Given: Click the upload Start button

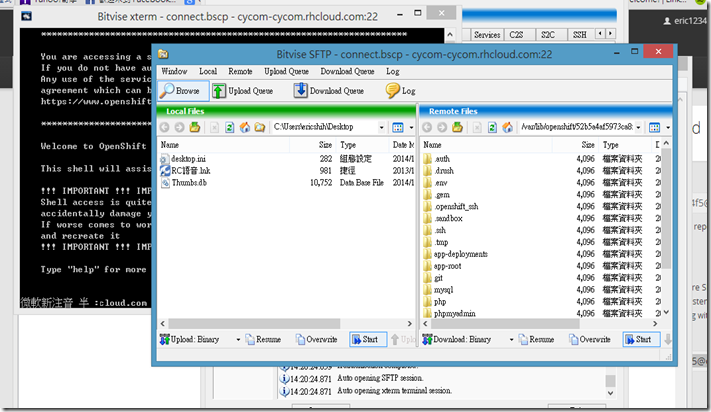Looking at the screenshot, I should click(x=368, y=339).
